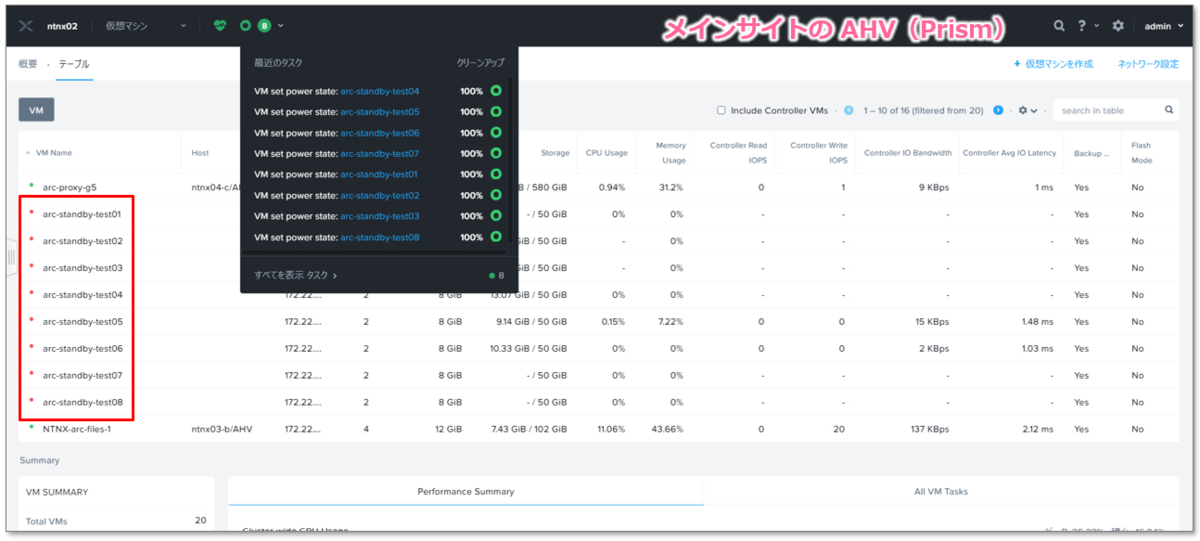This screenshot has height=541, width=1200.
Task: Open task link arc-standby-test04
Action: (x=379, y=91)
